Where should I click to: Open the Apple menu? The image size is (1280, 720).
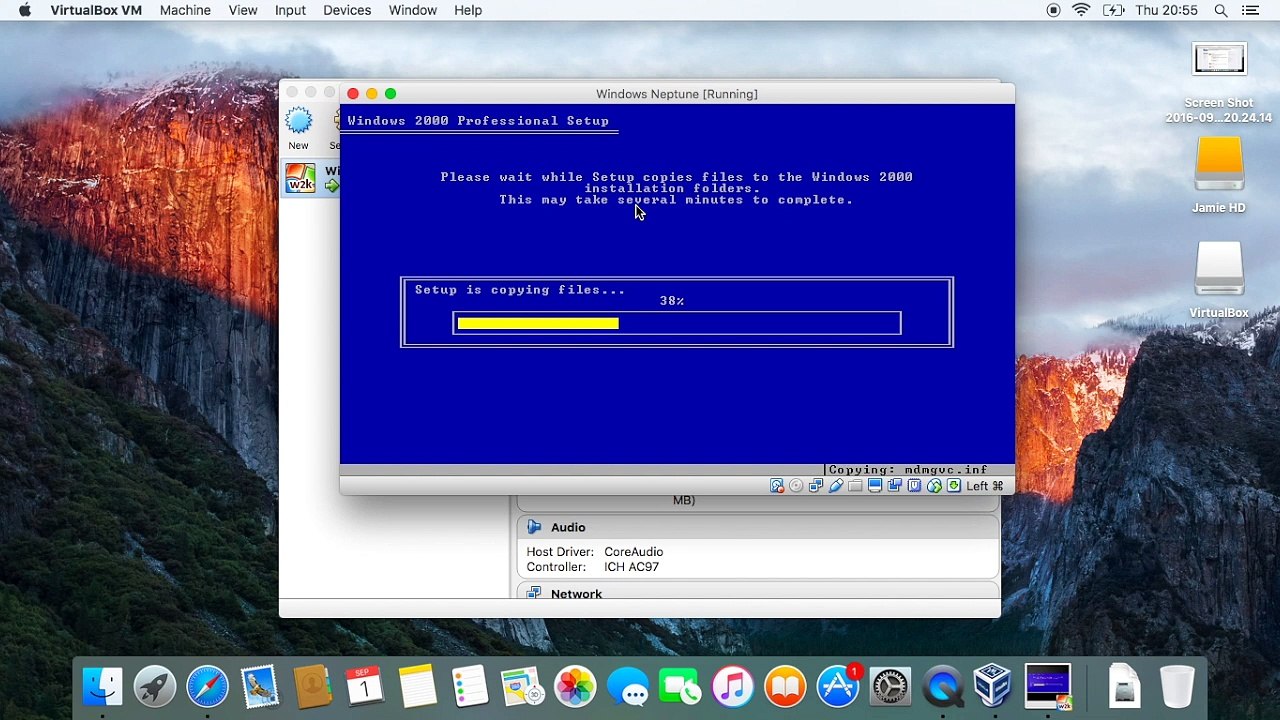pos(25,10)
